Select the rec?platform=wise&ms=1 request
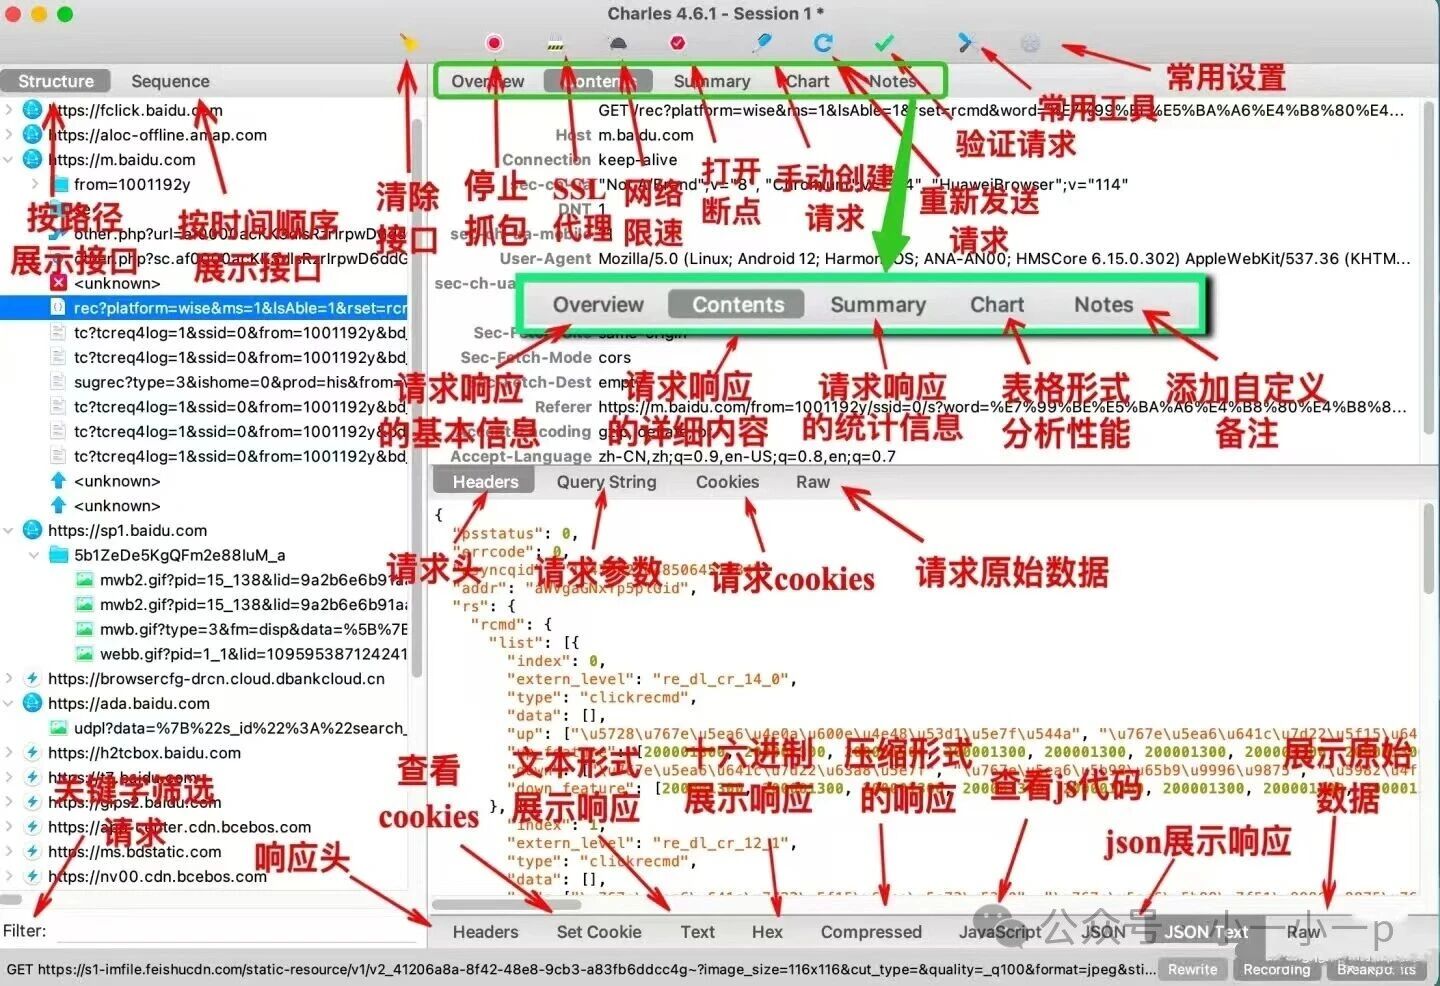The image size is (1440, 986). (204, 308)
